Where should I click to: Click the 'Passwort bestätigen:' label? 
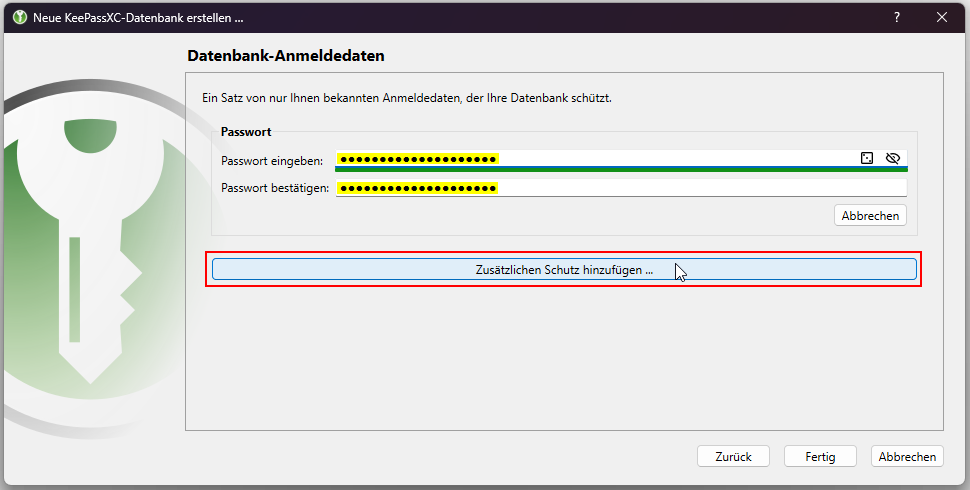tap(275, 188)
